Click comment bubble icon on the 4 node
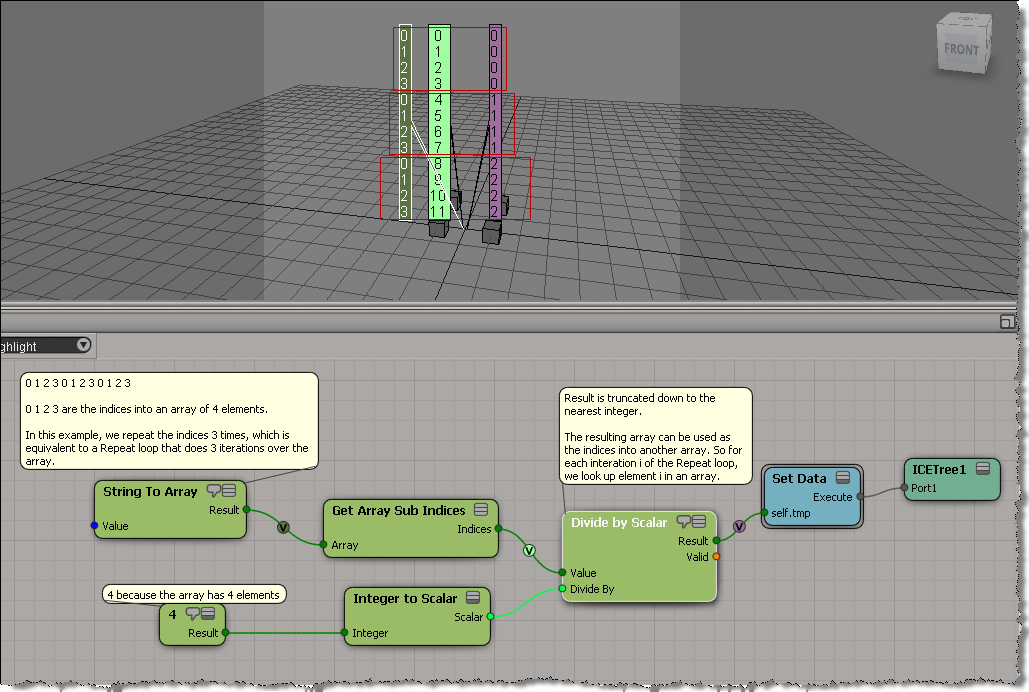Screen dimensions: 1029x692 point(192,614)
